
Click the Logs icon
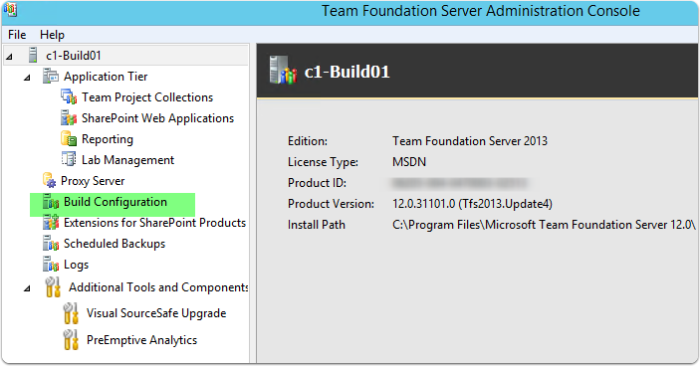click(51, 264)
